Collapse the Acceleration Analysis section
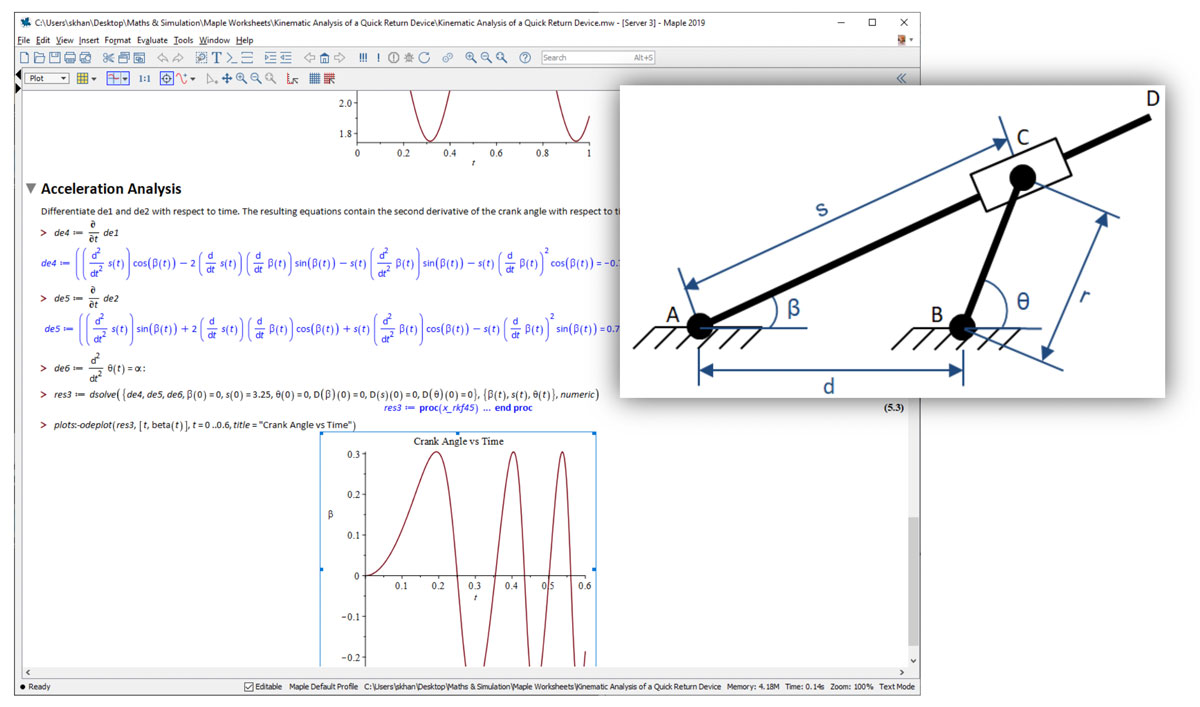This screenshot has height=707, width=1200. click(31, 188)
